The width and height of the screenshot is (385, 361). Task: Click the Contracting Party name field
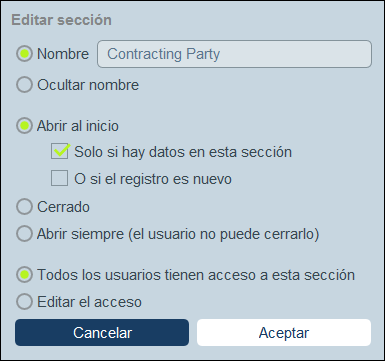[234, 54]
